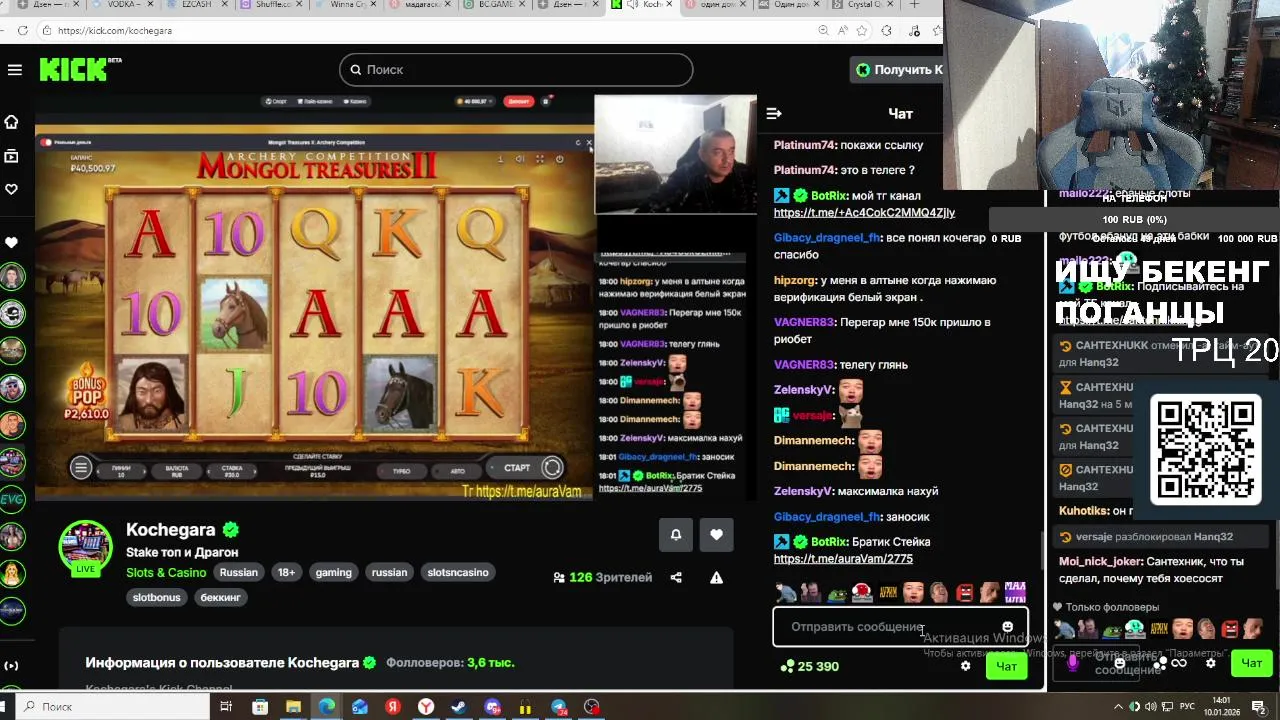The width and height of the screenshot is (1280, 720).
Task: Collapse the chat panel arrow icon
Action: [773, 113]
